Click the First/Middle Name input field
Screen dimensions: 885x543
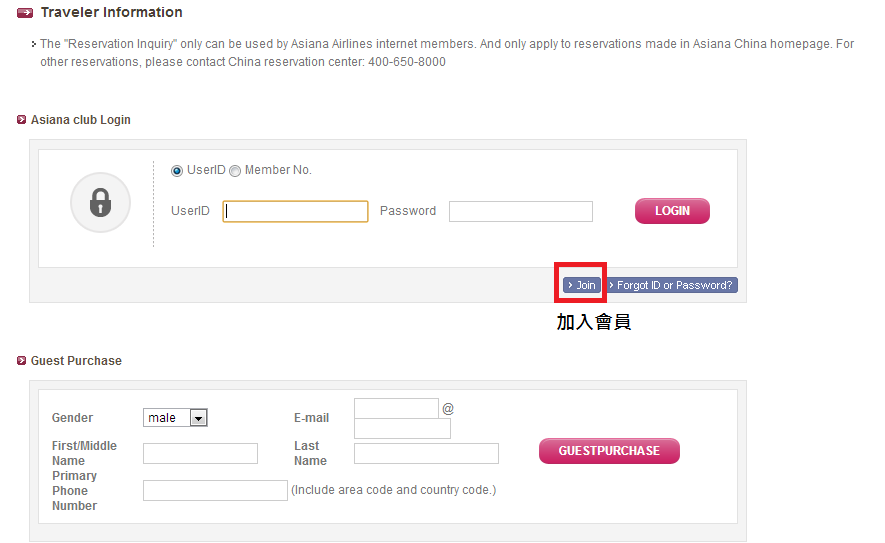click(200, 453)
